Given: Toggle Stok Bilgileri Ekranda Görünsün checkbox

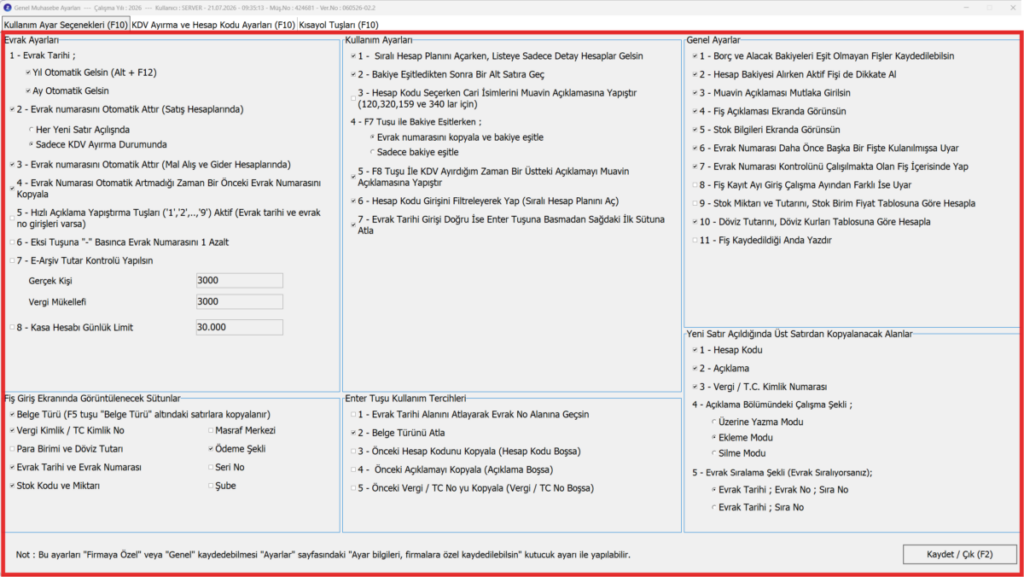Looking at the screenshot, I should tap(695, 130).
